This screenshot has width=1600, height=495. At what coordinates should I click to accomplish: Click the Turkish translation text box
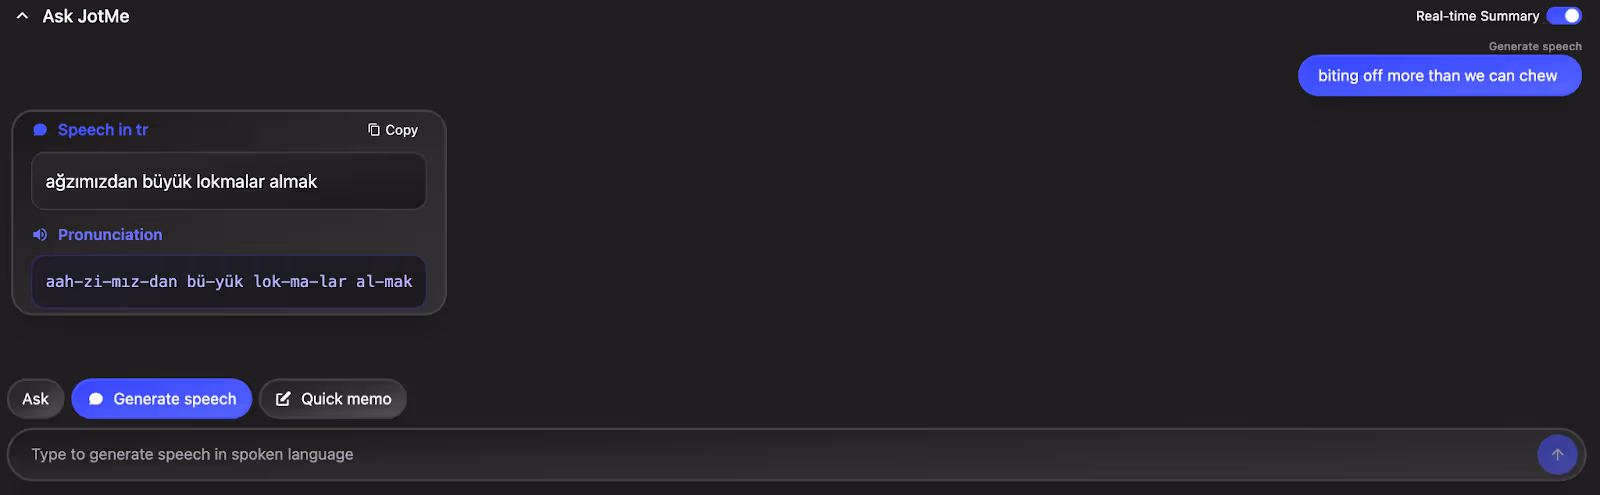click(229, 181)
